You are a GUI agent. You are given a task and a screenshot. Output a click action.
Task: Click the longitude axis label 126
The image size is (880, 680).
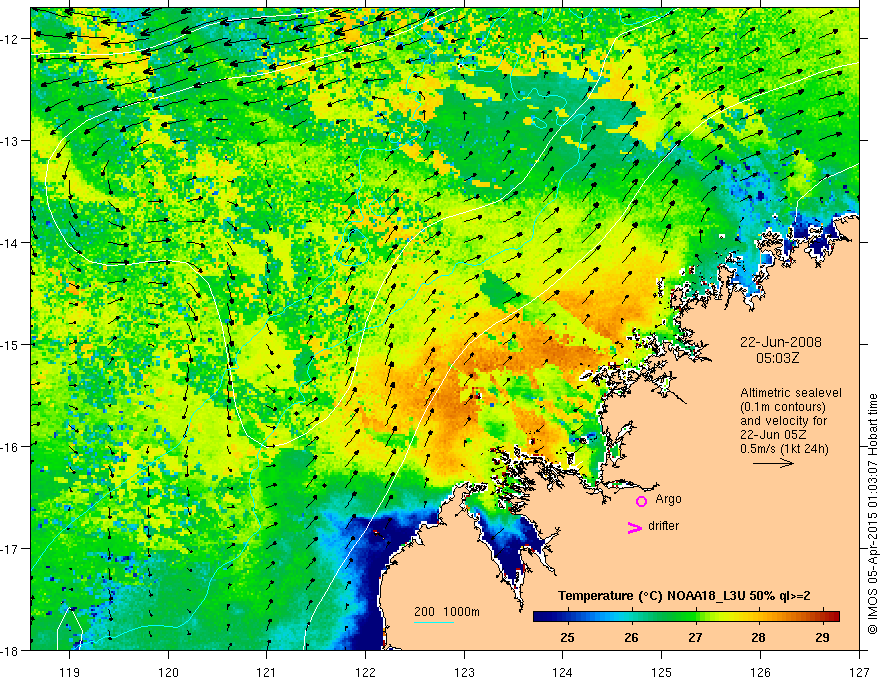(x=760, y=672)
